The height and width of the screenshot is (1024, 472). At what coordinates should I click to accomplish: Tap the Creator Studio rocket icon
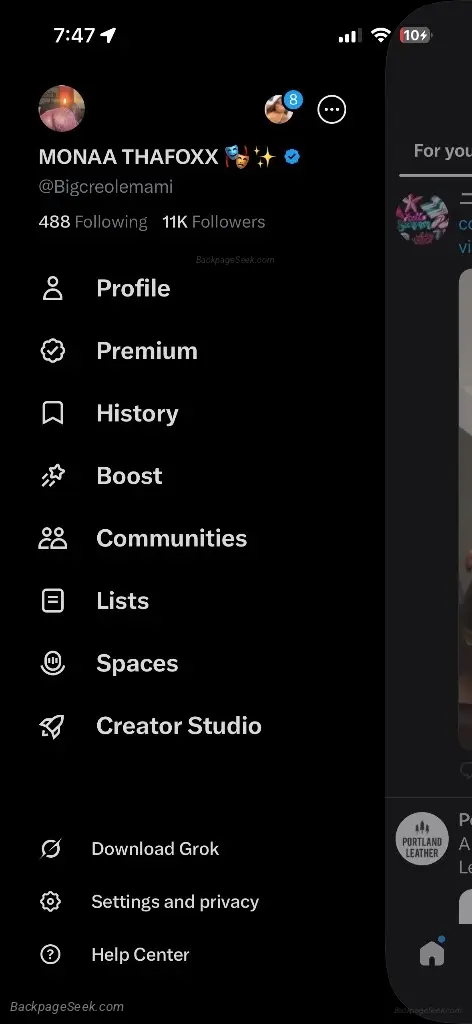point(52,726)
